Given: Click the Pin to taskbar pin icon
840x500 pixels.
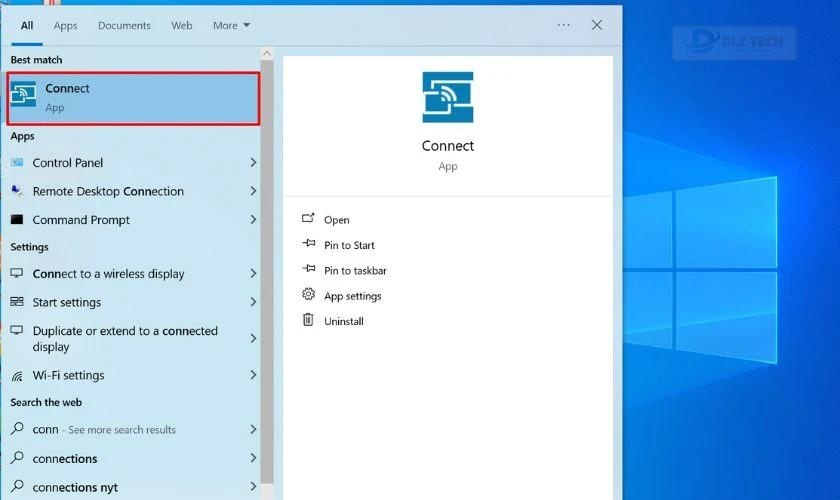Looking at the screenshot, I should 309,268.
